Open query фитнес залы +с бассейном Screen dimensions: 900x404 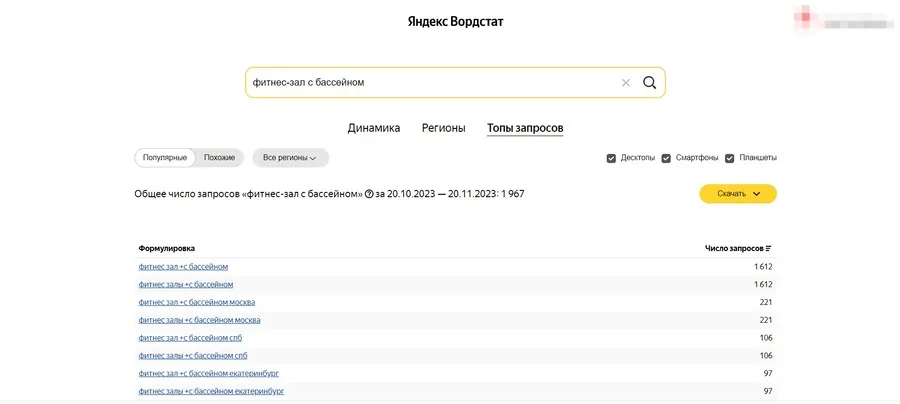click(x=186, y=285)
